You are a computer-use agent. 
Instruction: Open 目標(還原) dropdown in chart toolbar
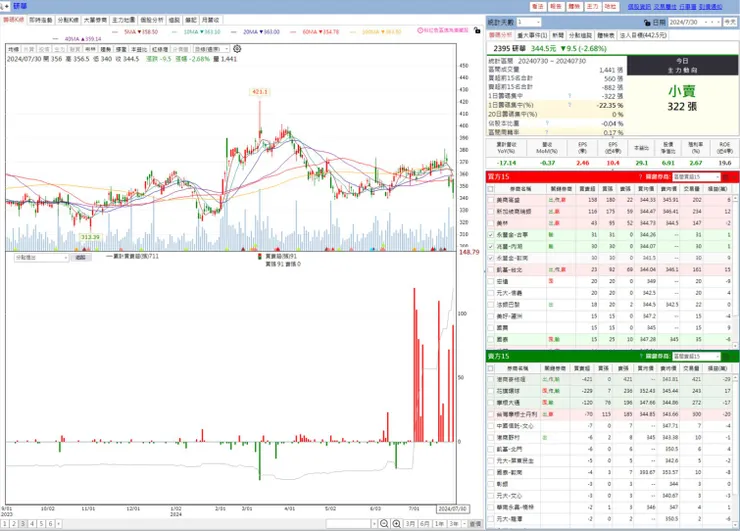point(211,49)
